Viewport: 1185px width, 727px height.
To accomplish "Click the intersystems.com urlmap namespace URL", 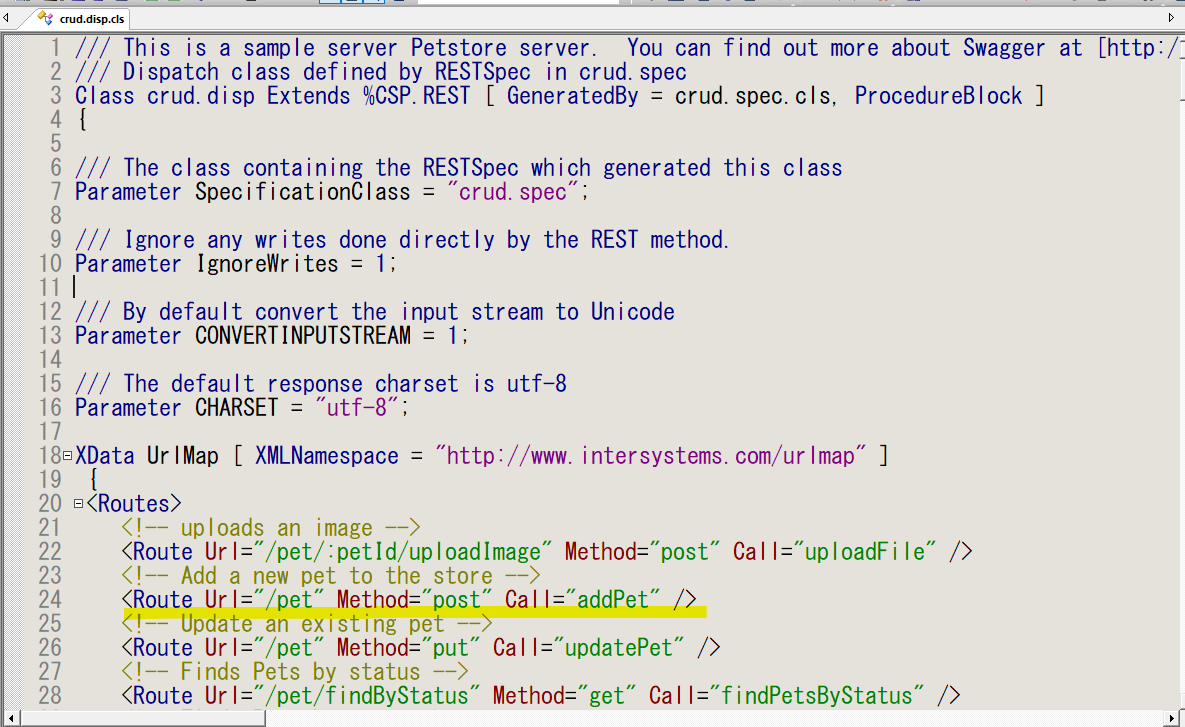I will [650, 456].
